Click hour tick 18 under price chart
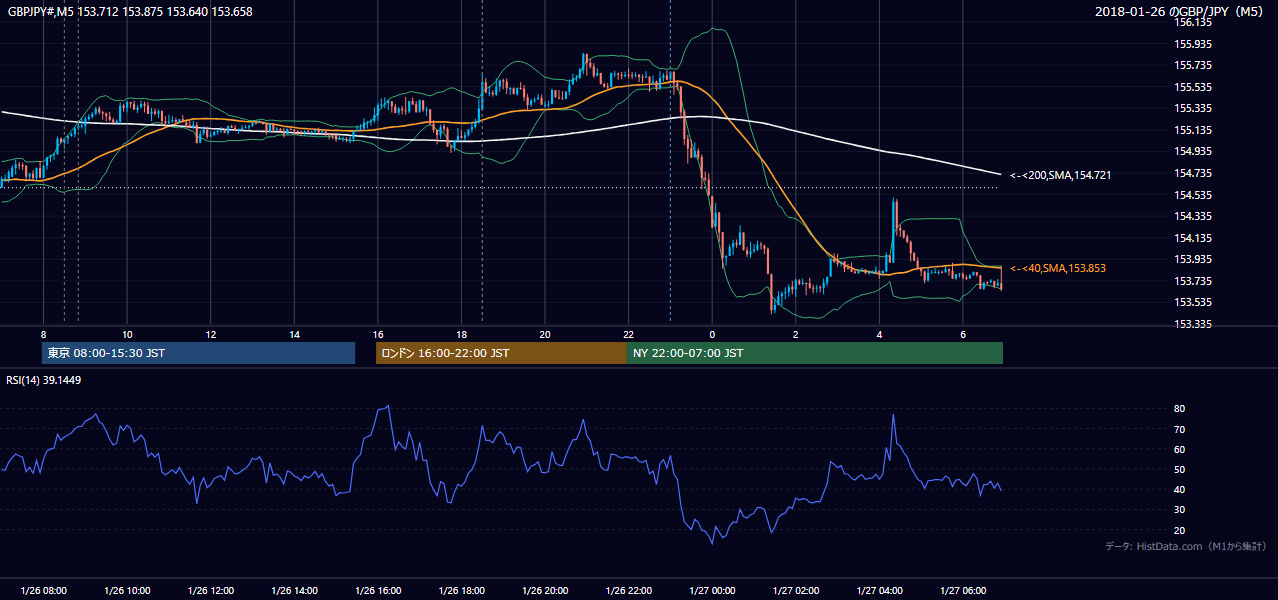1278x600 pixels. 461,334
